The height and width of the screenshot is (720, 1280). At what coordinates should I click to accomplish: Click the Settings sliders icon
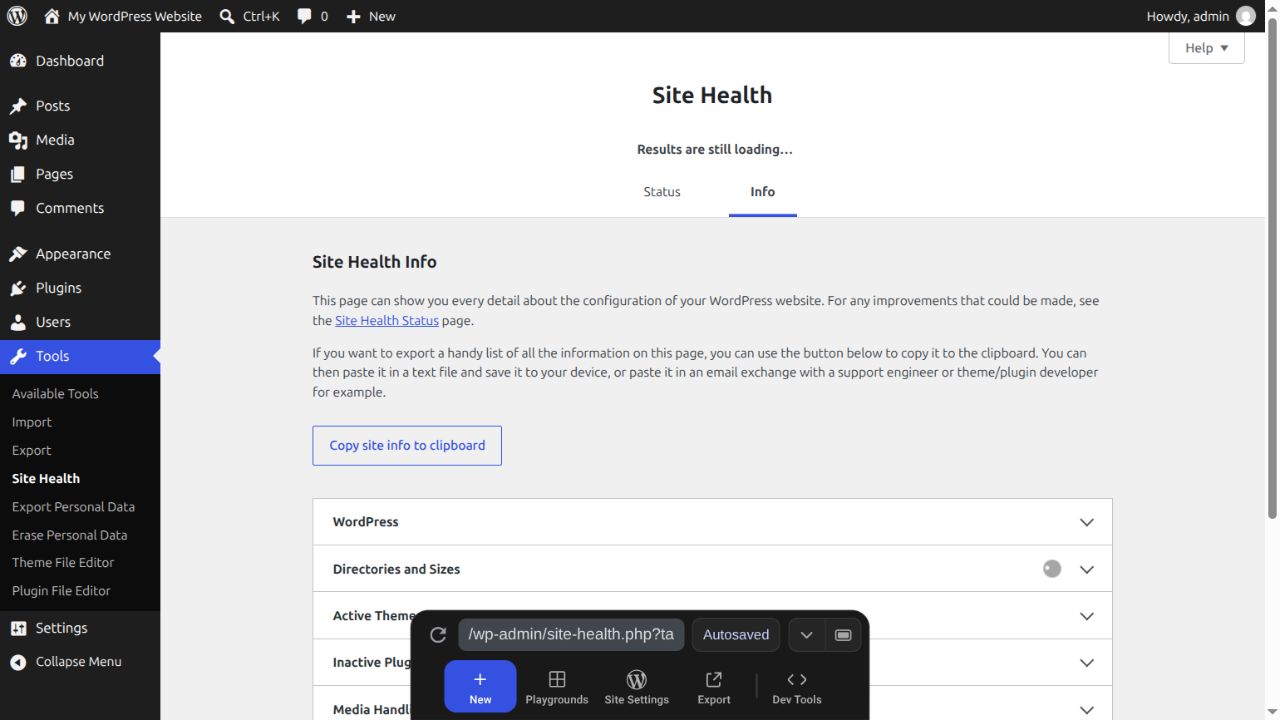[x=18, y=628]
